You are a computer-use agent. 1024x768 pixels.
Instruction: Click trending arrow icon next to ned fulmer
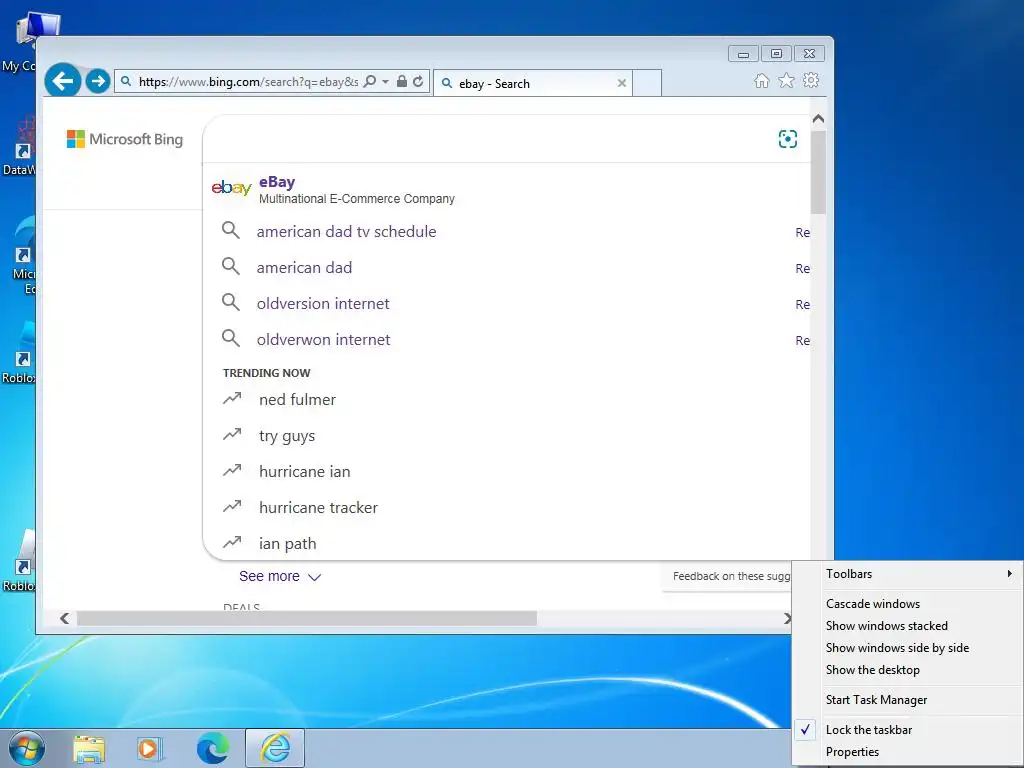pyautogui.click(x=232, y=398)
